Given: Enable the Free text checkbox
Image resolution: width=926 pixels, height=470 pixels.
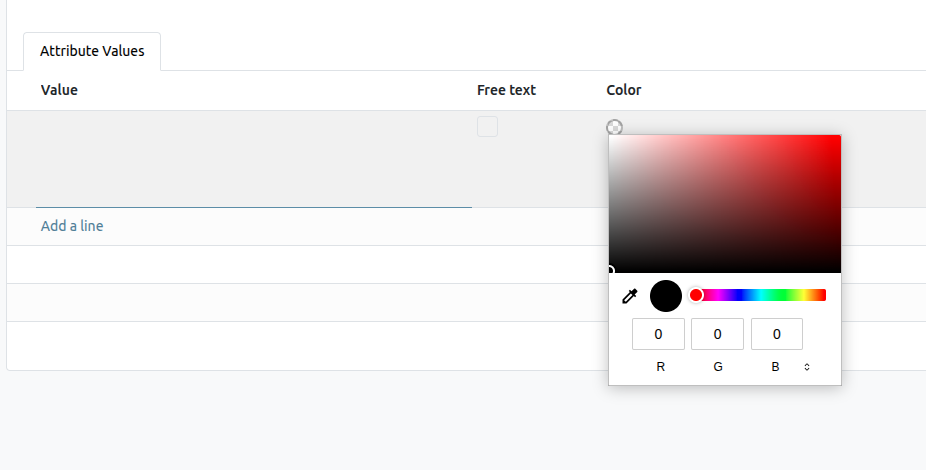Looking at the screenshot, I should point(487,127).
